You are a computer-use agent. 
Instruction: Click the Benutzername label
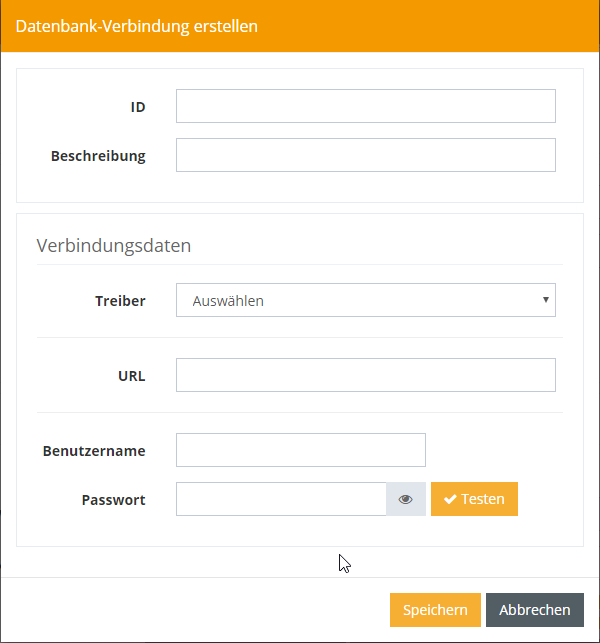pyautogui.click(x=94, y=450)
